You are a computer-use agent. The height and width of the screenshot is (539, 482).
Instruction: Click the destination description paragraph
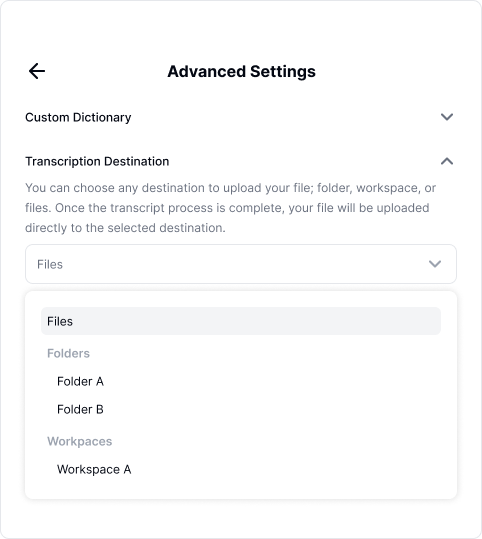[x=230, y=208]
